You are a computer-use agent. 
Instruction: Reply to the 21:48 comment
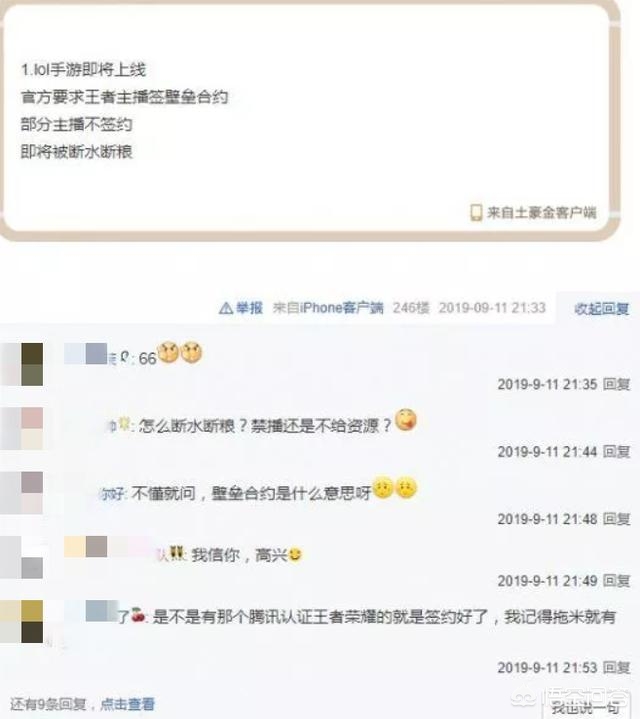pyautogui.click(x=616, y=519)
